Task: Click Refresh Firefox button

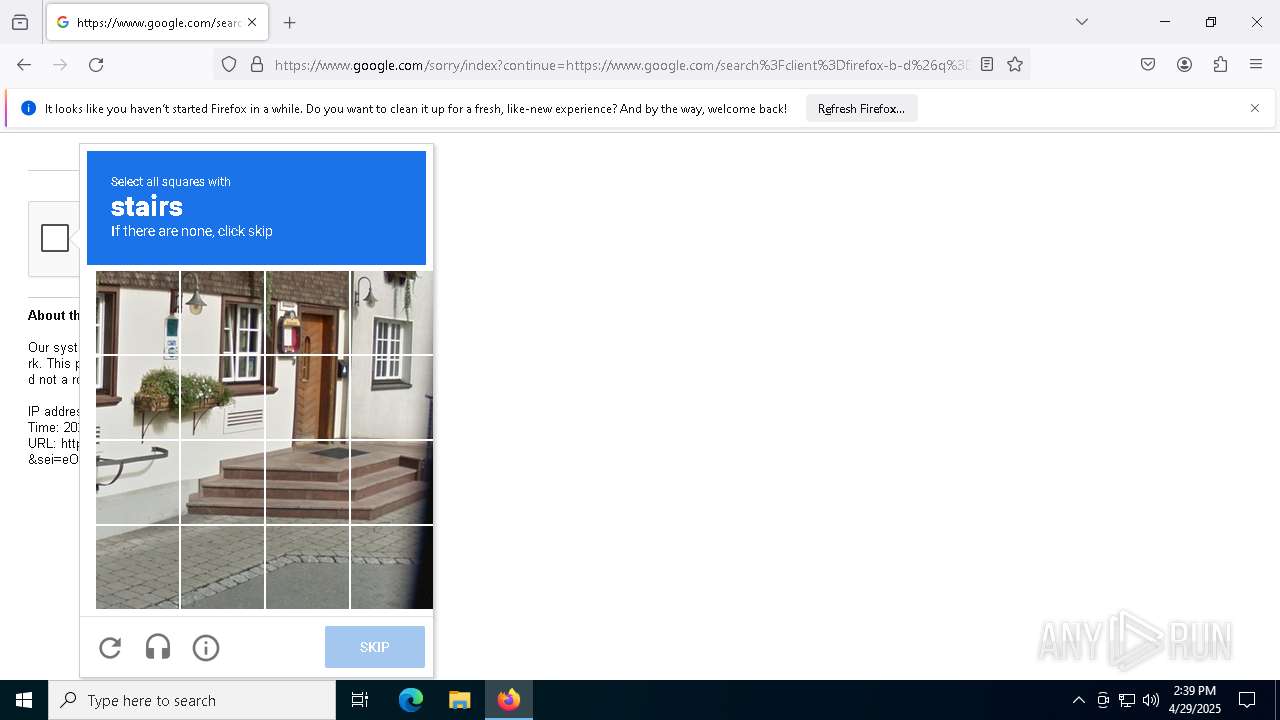Action: (x=861, y=108)
